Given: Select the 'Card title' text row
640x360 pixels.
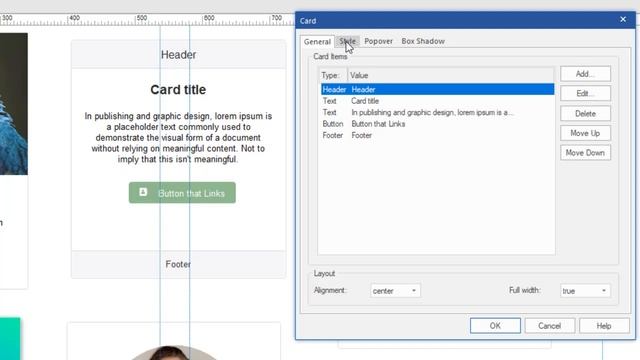Looking at the screenshot, I should [437, 101].
